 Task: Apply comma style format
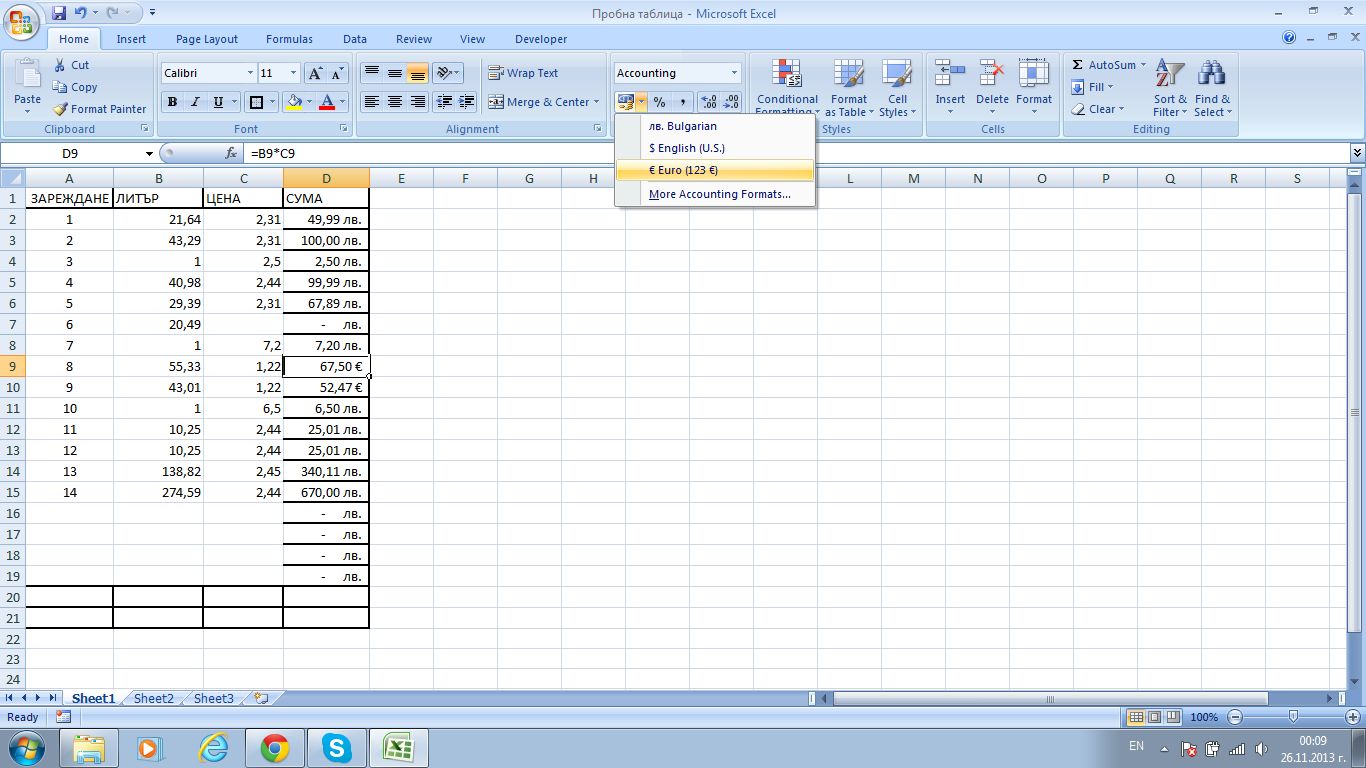(682, 102)
